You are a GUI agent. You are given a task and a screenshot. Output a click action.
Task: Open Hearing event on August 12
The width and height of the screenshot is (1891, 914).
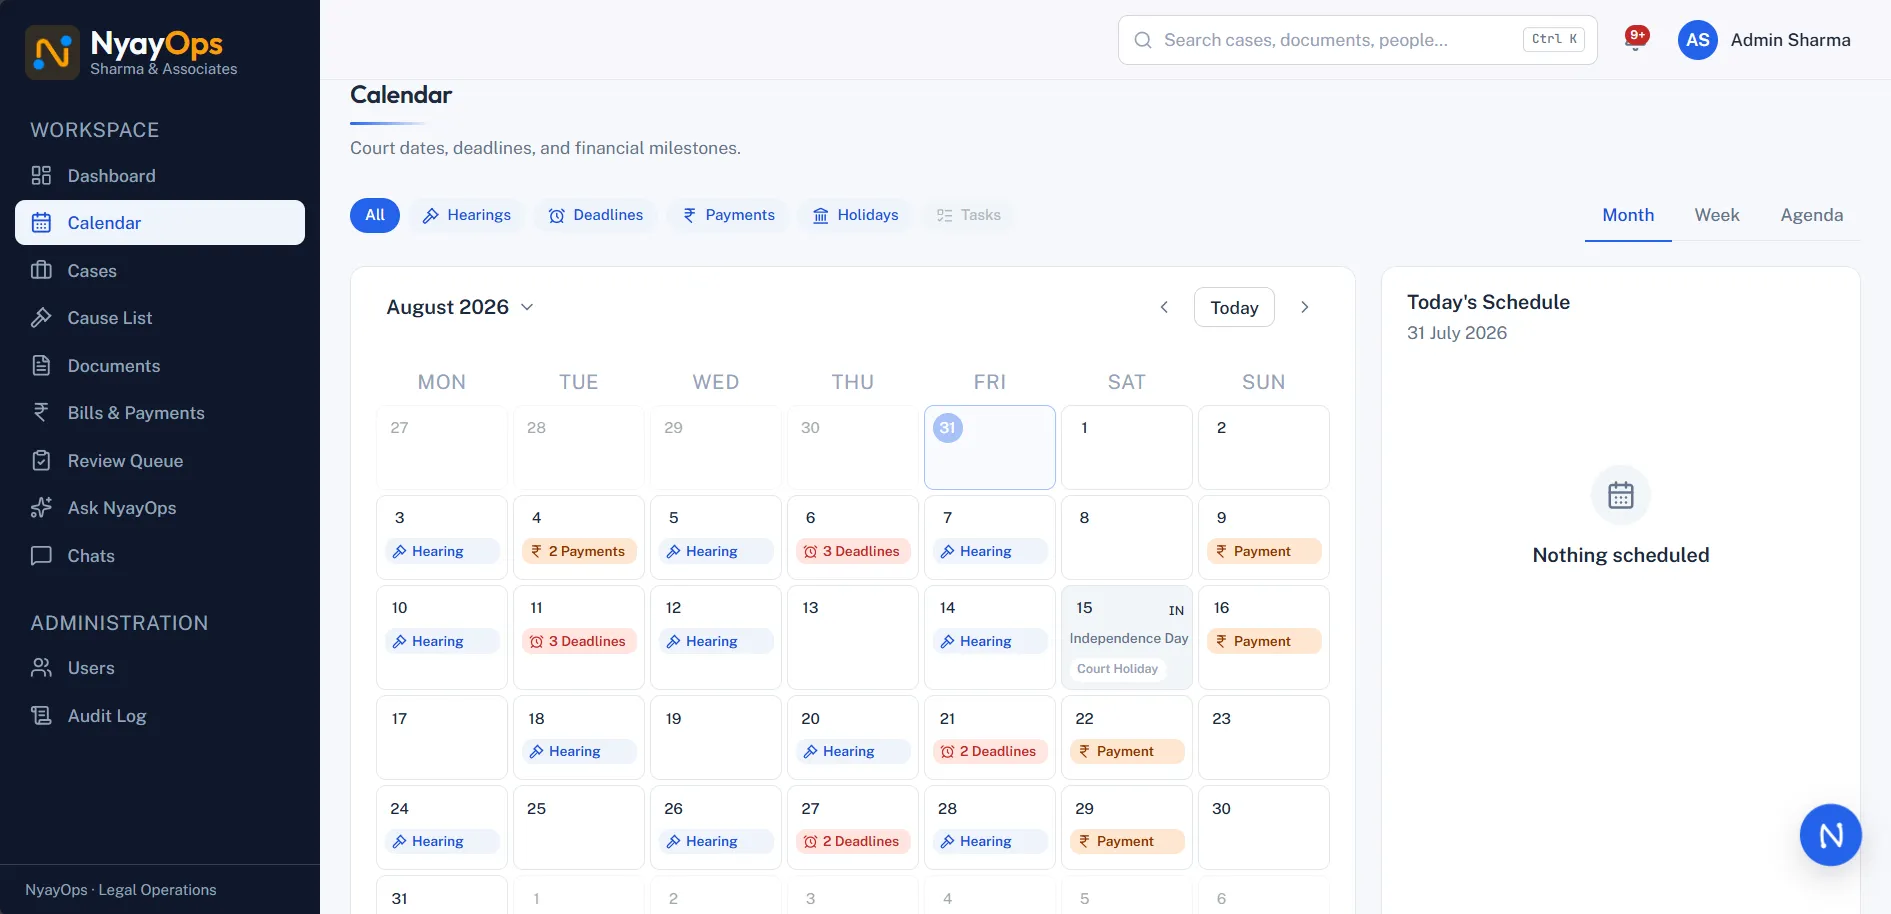pyautogui.click(x=716, y=641)
